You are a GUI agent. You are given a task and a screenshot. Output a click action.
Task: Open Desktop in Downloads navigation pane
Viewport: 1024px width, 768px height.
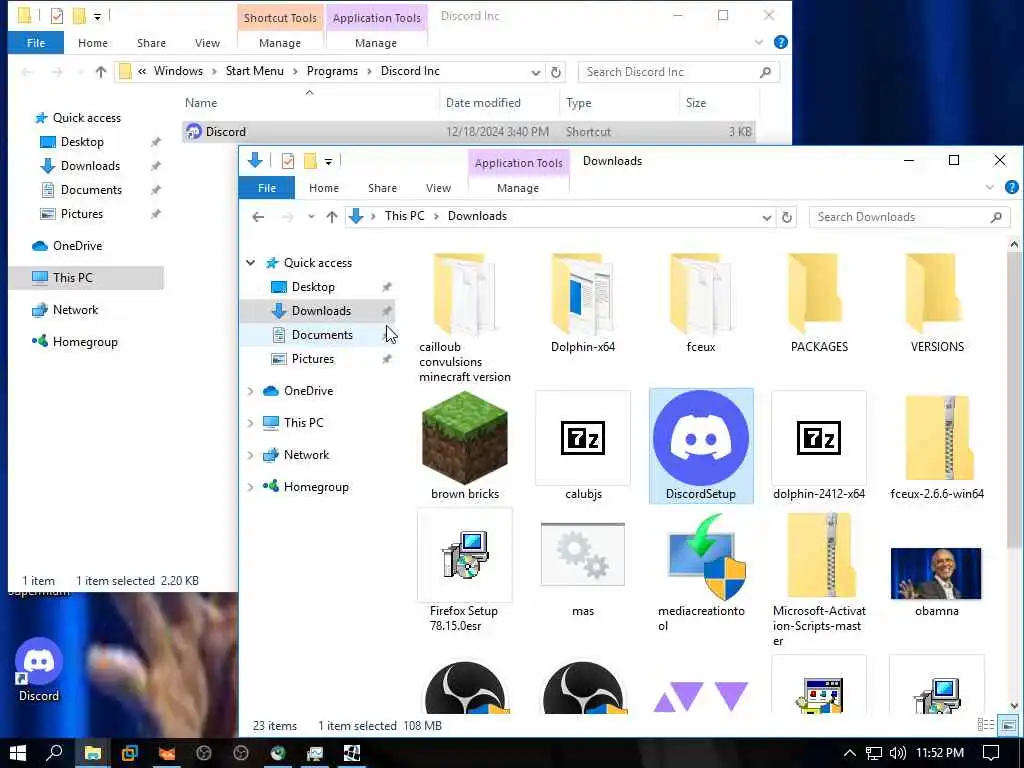(x=313, y=287)
